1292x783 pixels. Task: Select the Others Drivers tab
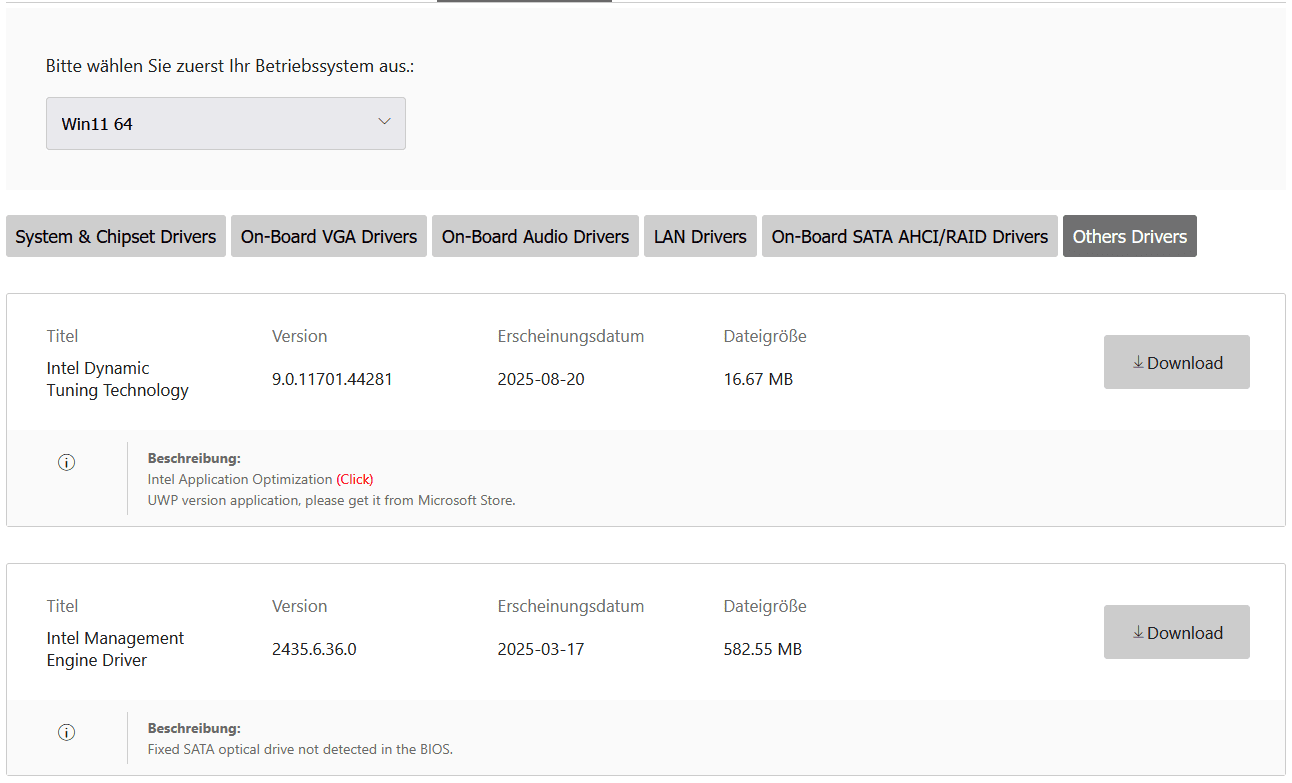tap(1129, 237)
